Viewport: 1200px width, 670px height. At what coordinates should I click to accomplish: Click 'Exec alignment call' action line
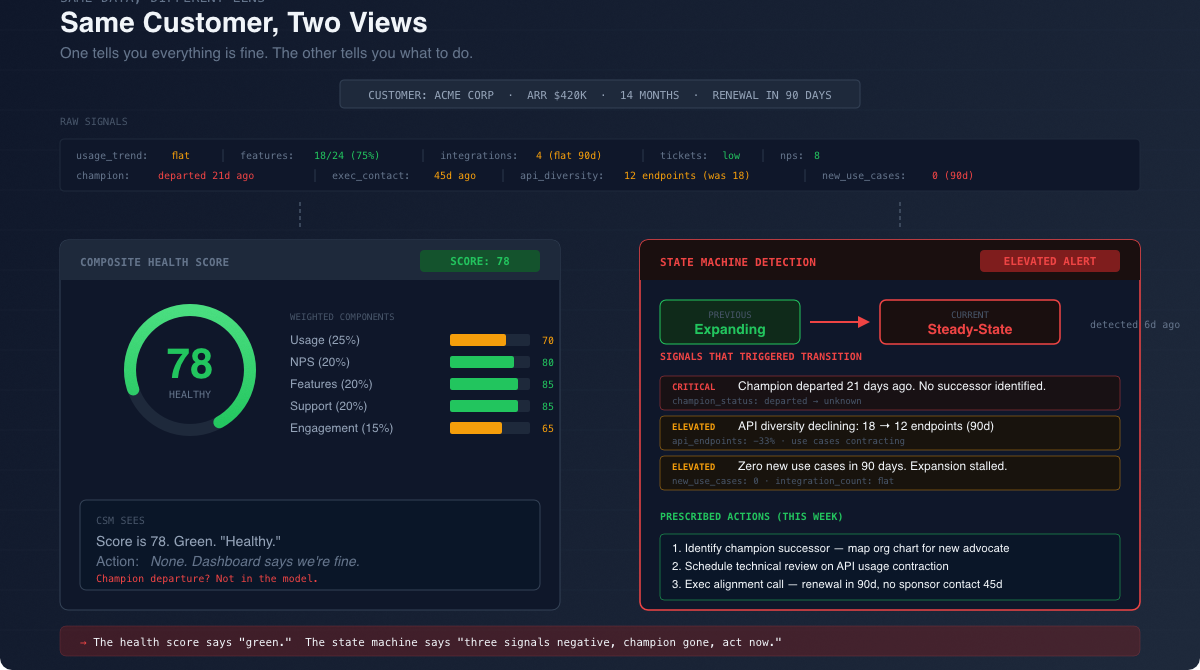point(837,584)
